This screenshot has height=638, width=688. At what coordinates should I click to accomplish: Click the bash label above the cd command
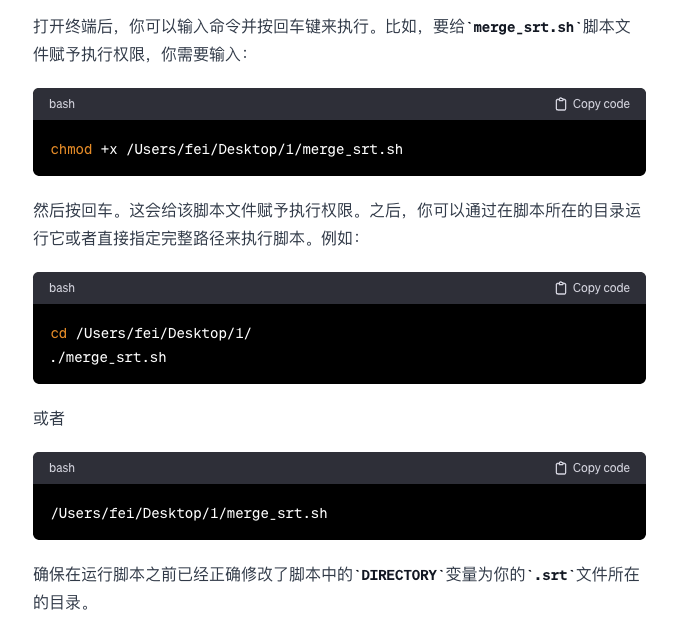(x=62, y=288)
